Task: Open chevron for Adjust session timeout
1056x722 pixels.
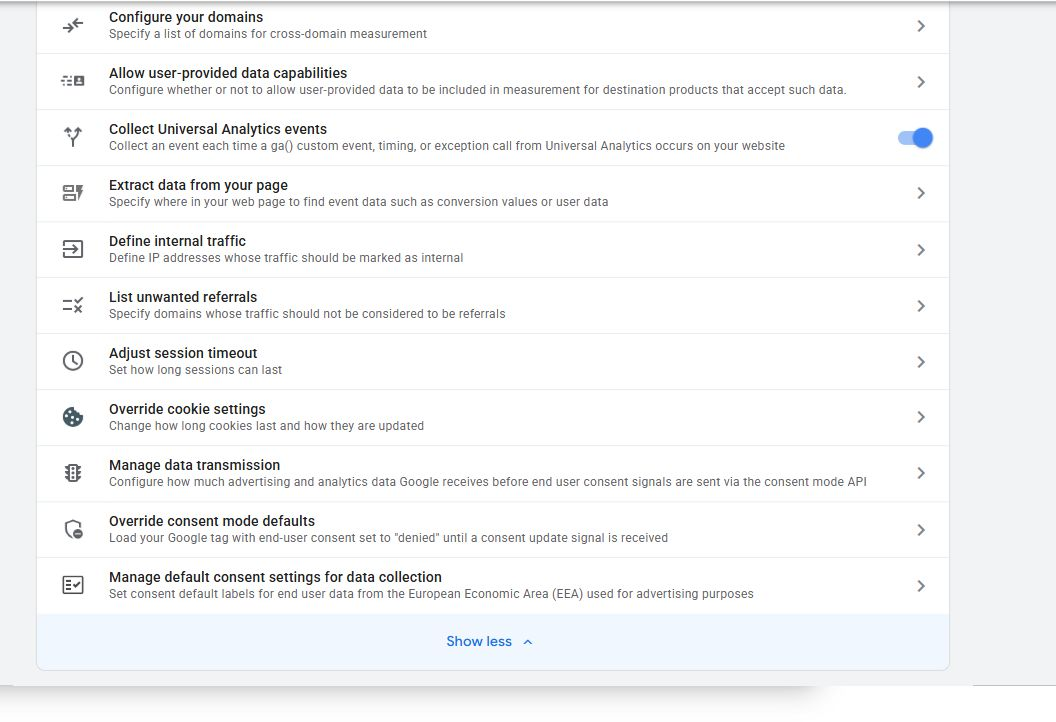Action: (x=921, y=362)
